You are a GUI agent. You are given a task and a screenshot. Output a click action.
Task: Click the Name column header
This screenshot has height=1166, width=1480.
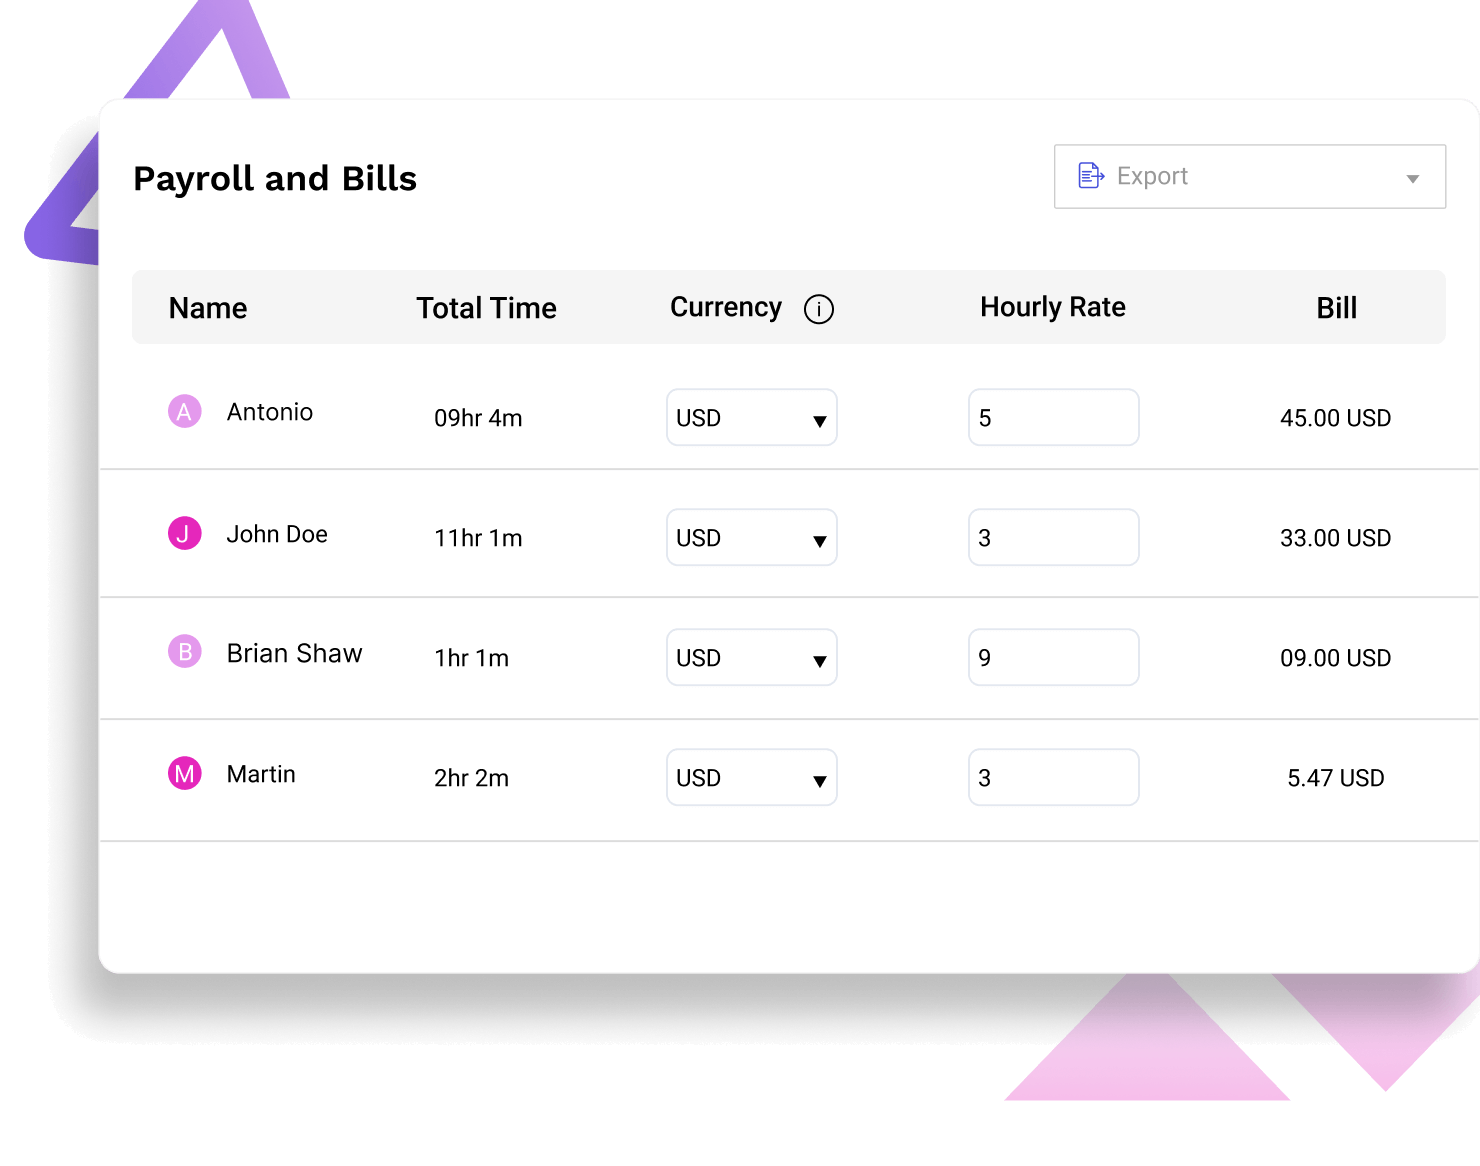coord(208,308)
